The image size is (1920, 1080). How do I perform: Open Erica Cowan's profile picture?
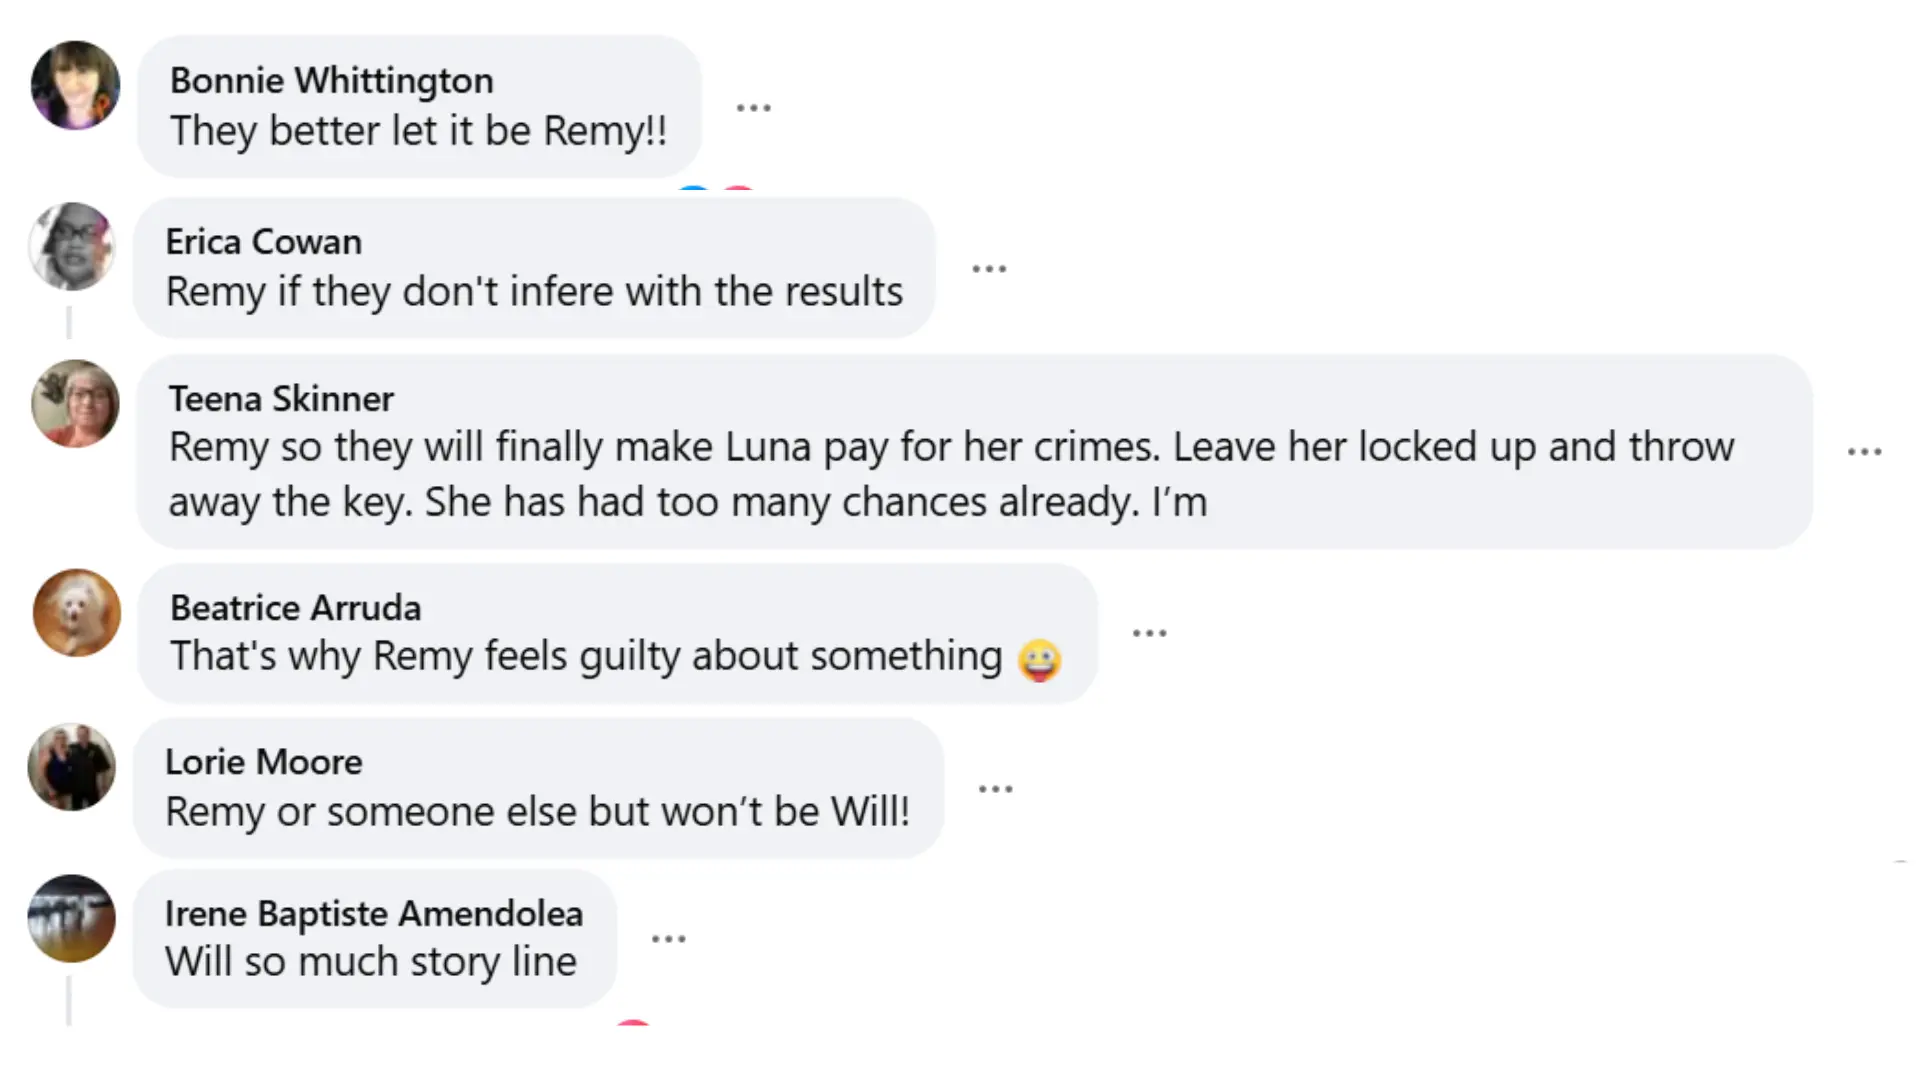pyautogui.click(x=71, y=247)
